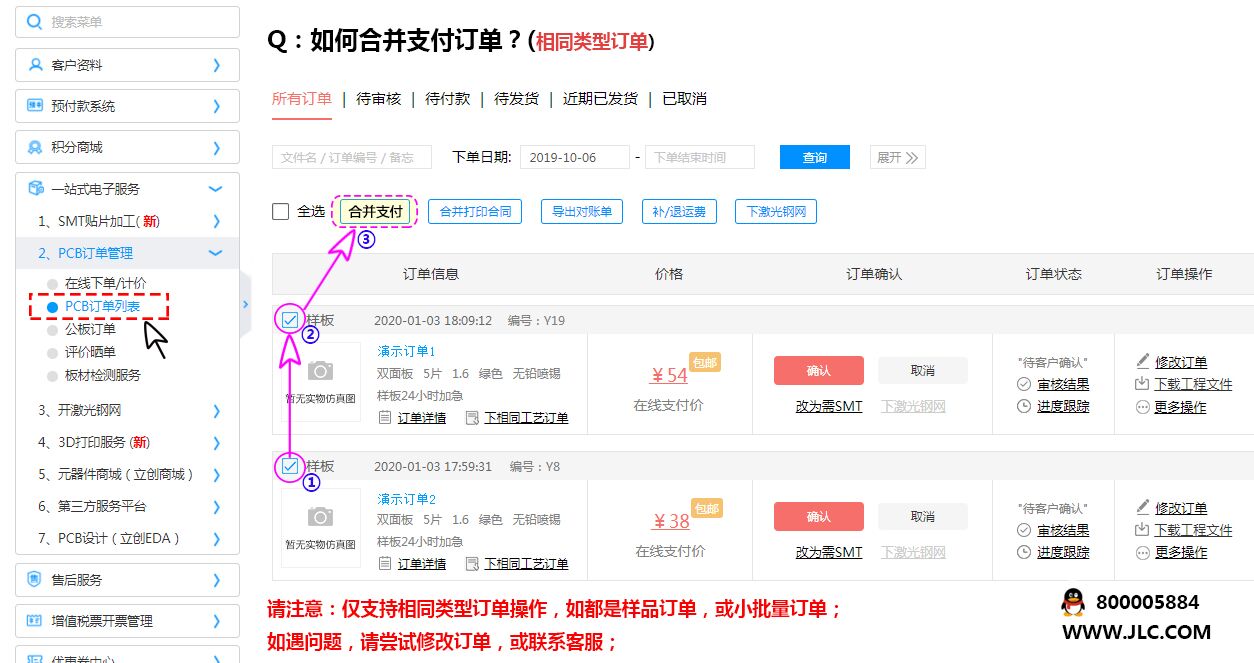Switch to the 近期已发货 tab
This screenshot has width=1254, height=663.
pos(600,99)
